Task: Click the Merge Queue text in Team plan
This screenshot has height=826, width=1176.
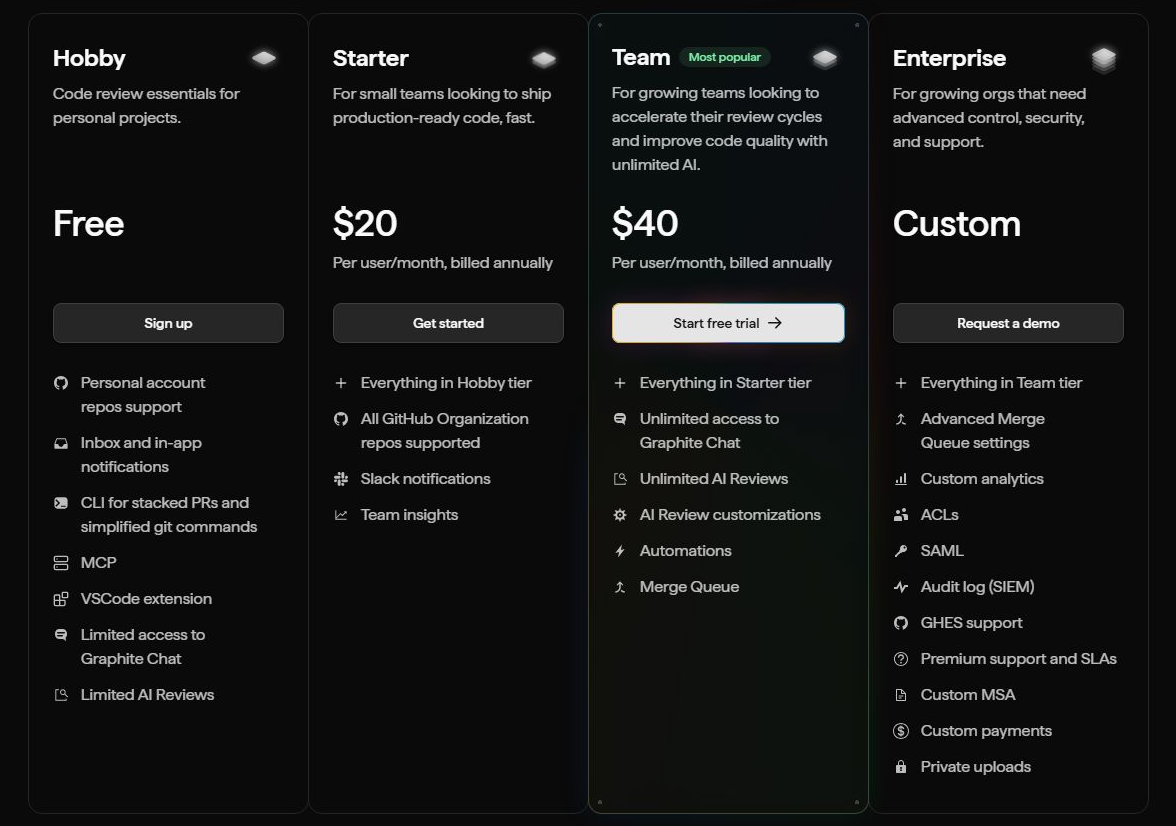Action: [689, 587]
